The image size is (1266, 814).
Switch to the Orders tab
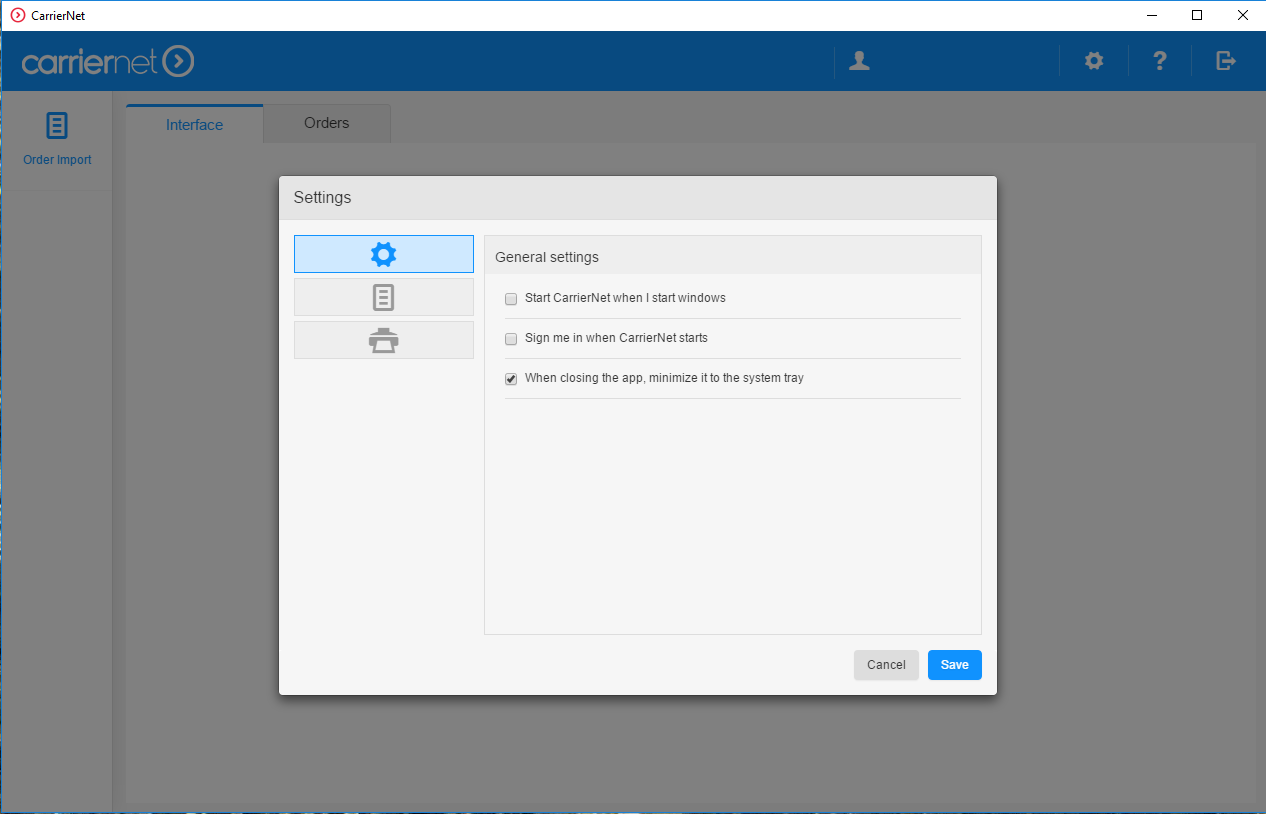(327, 123)
